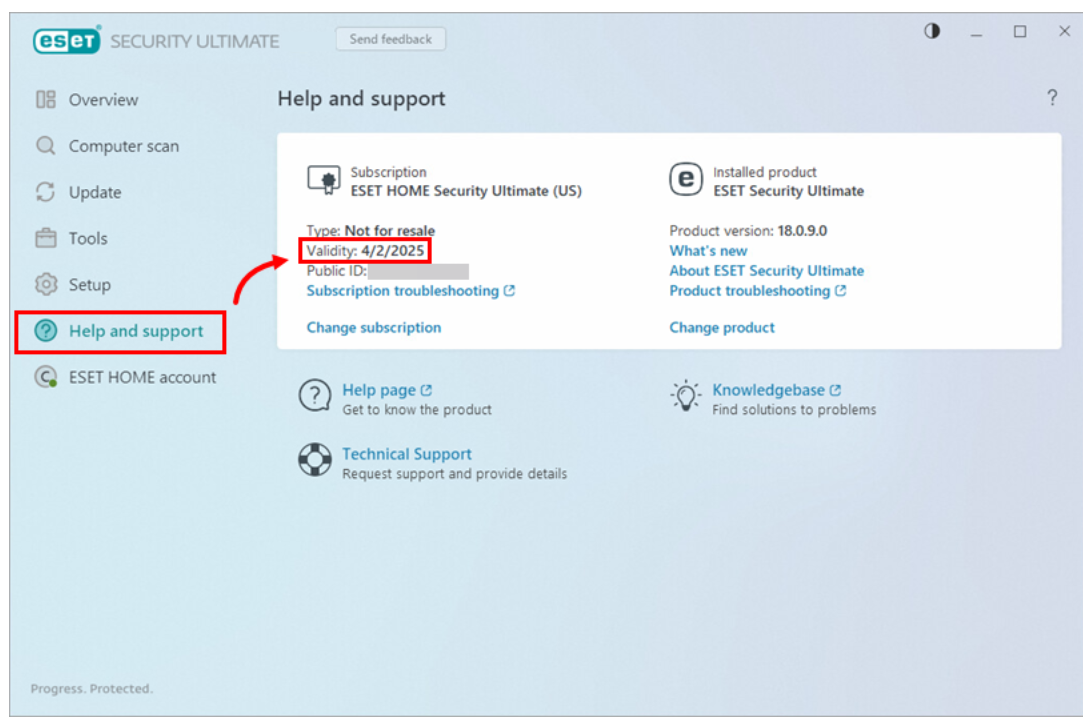This screenshot has height=717, width=1083.
Task: Click Change product link
Action: click(722, 327)
